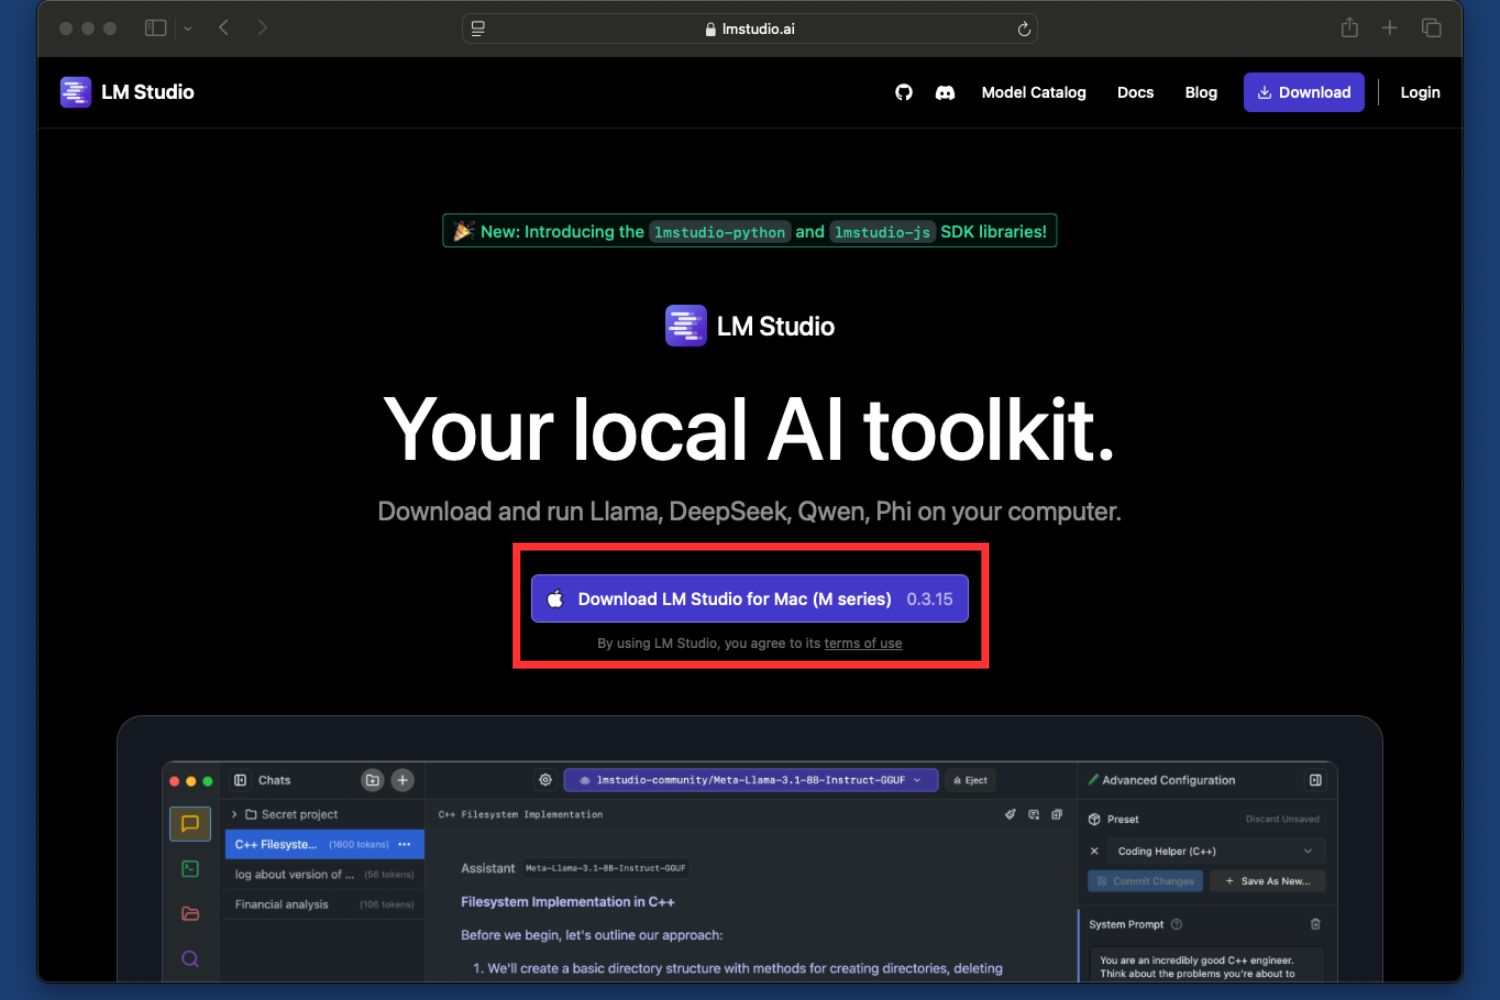The height and width of the screenshot is (1000, 1500).
Task: Select the Developer terminal icon in app sidebar
Action: [190, 869]
